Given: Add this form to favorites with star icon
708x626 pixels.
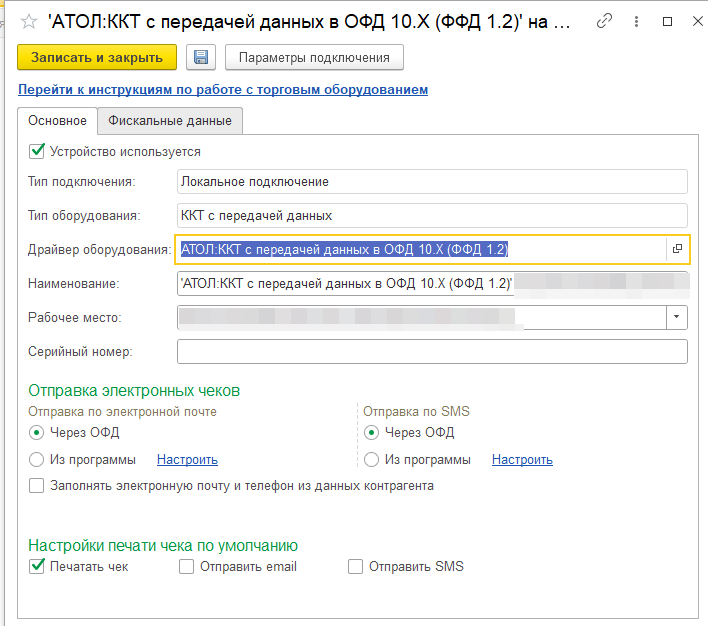Looking at the screenshot, I should (27, 21).
